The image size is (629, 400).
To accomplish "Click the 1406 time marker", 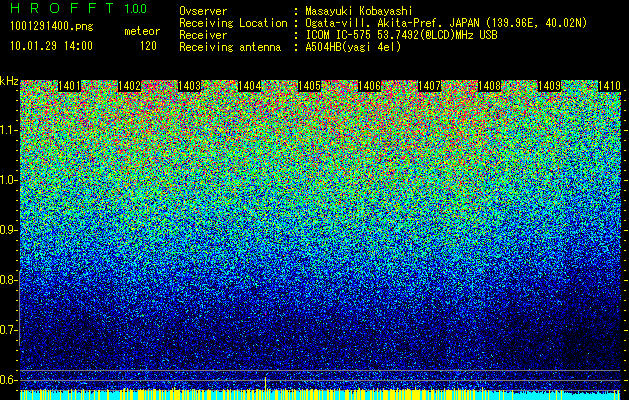I will 369,86.
